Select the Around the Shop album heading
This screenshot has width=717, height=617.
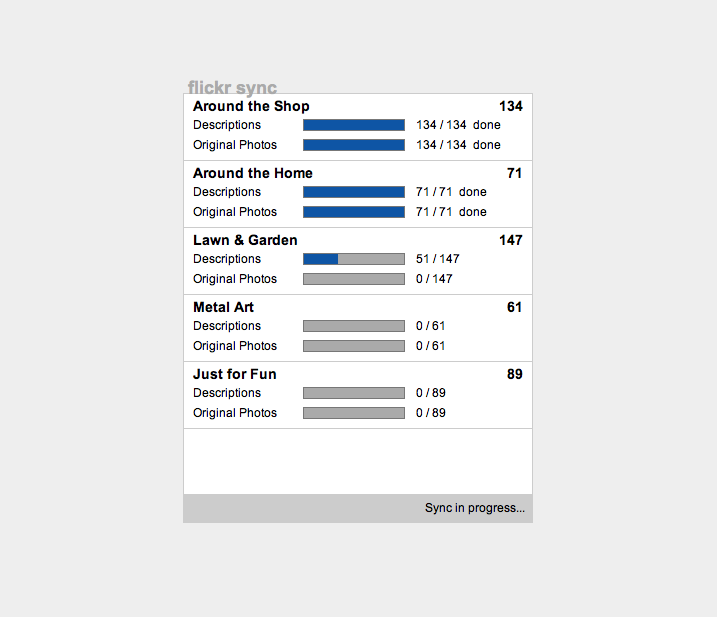tap(251, 106)
